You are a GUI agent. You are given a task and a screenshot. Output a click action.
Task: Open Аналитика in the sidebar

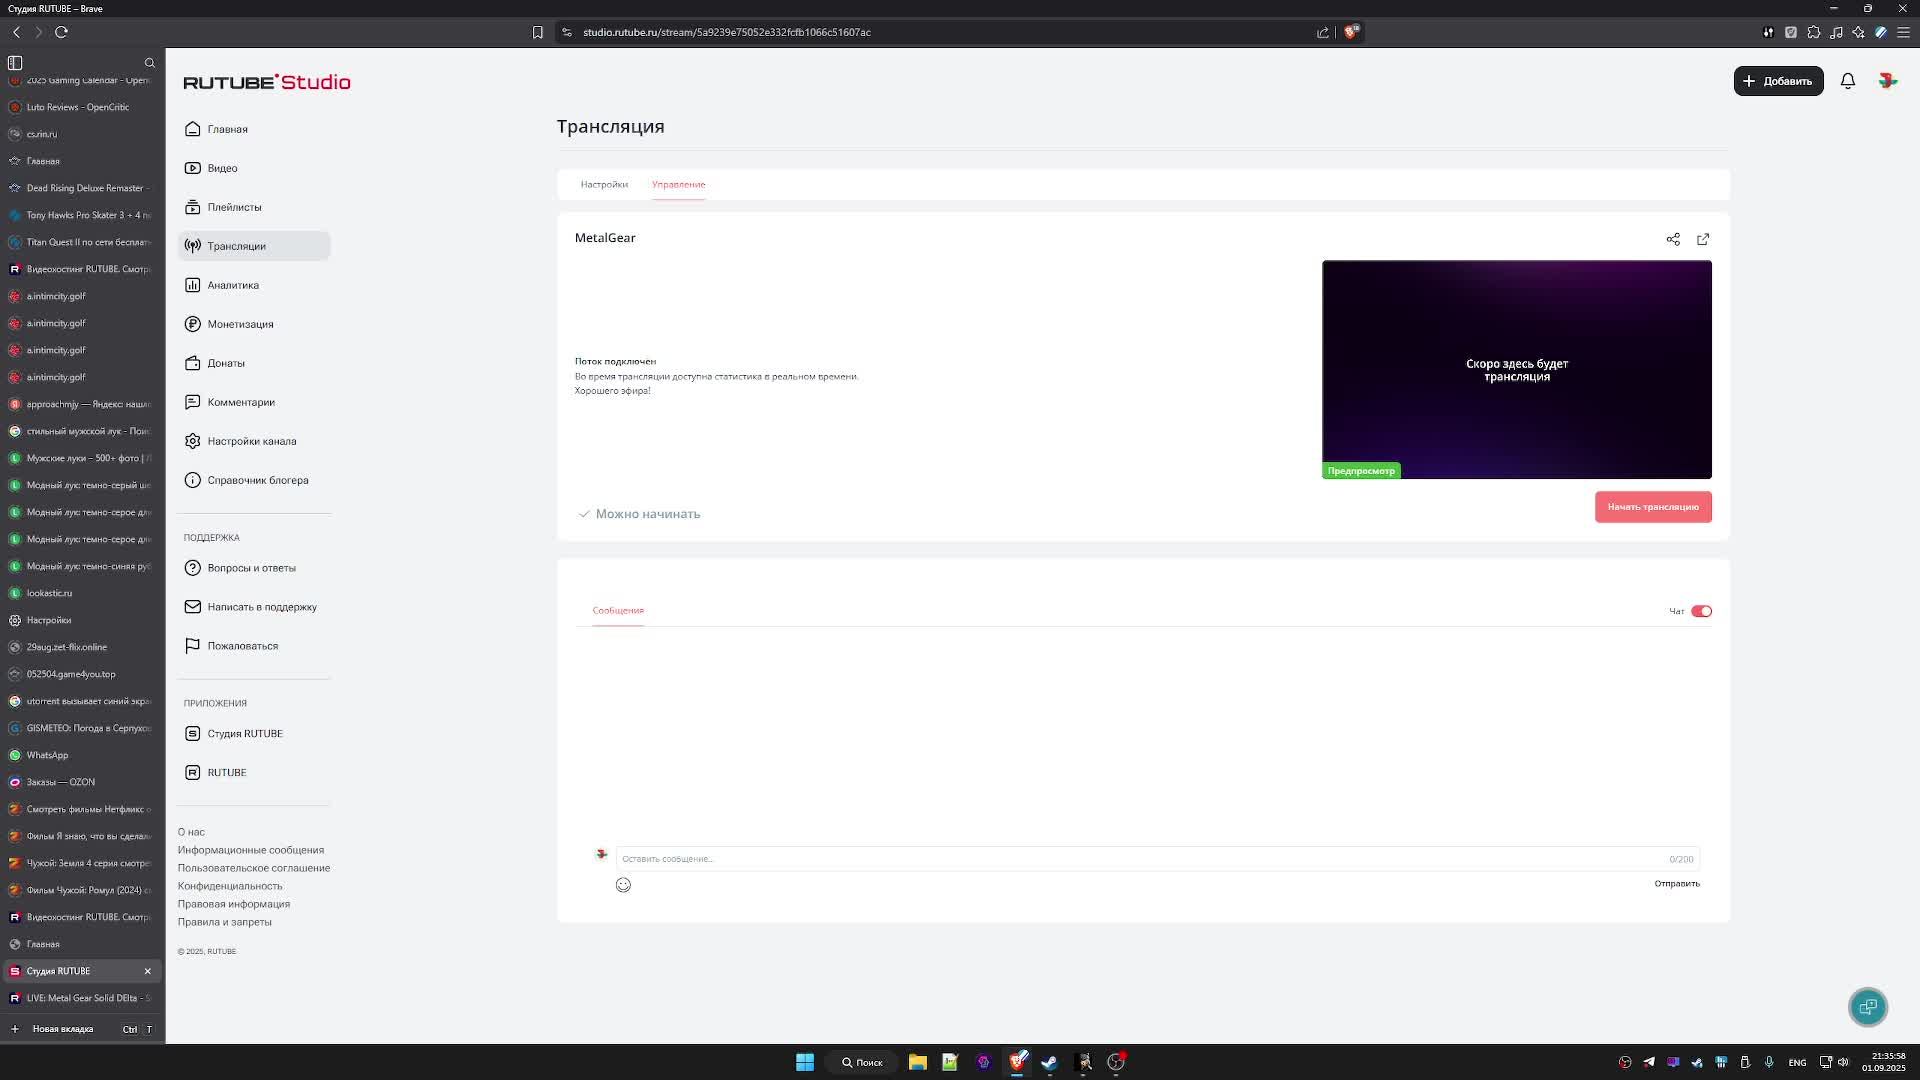coord(233,285)
